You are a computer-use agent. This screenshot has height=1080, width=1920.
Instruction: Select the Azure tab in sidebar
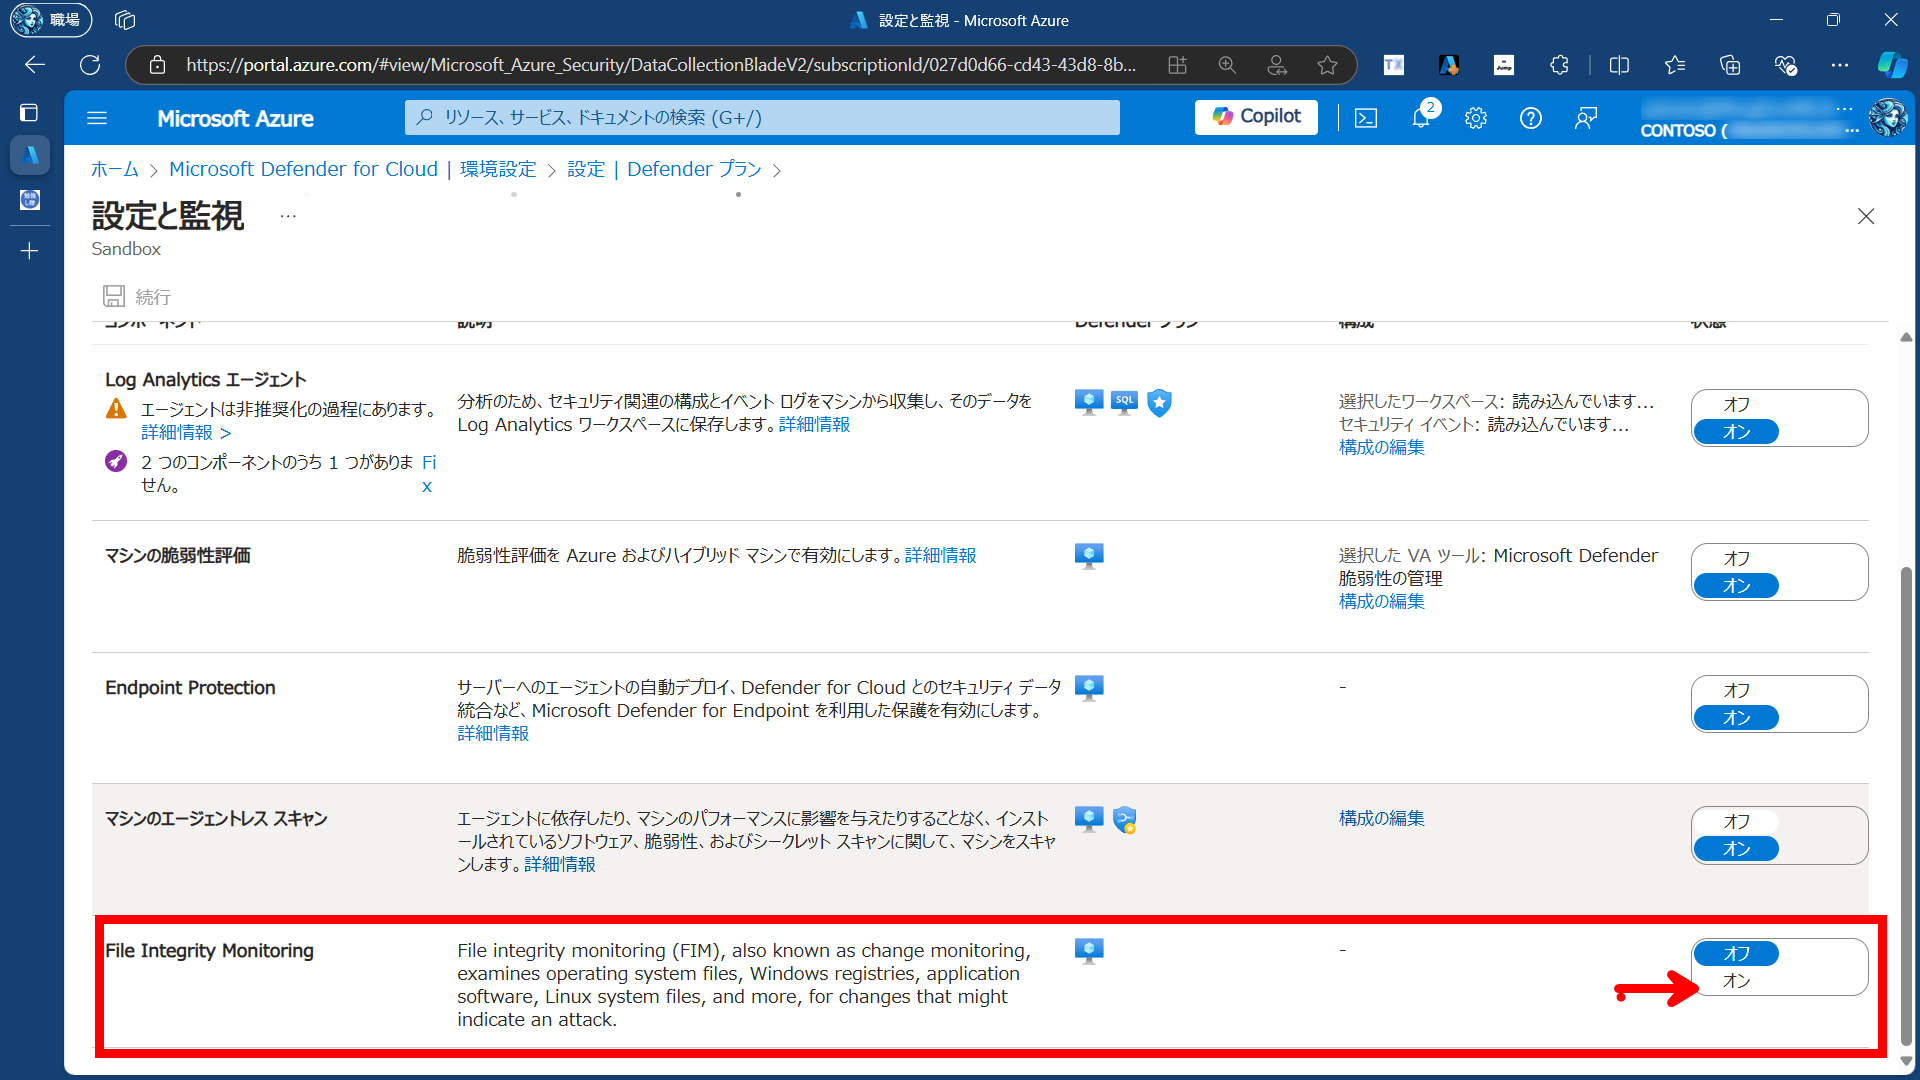pyautogui.click(x=30, y=155)
